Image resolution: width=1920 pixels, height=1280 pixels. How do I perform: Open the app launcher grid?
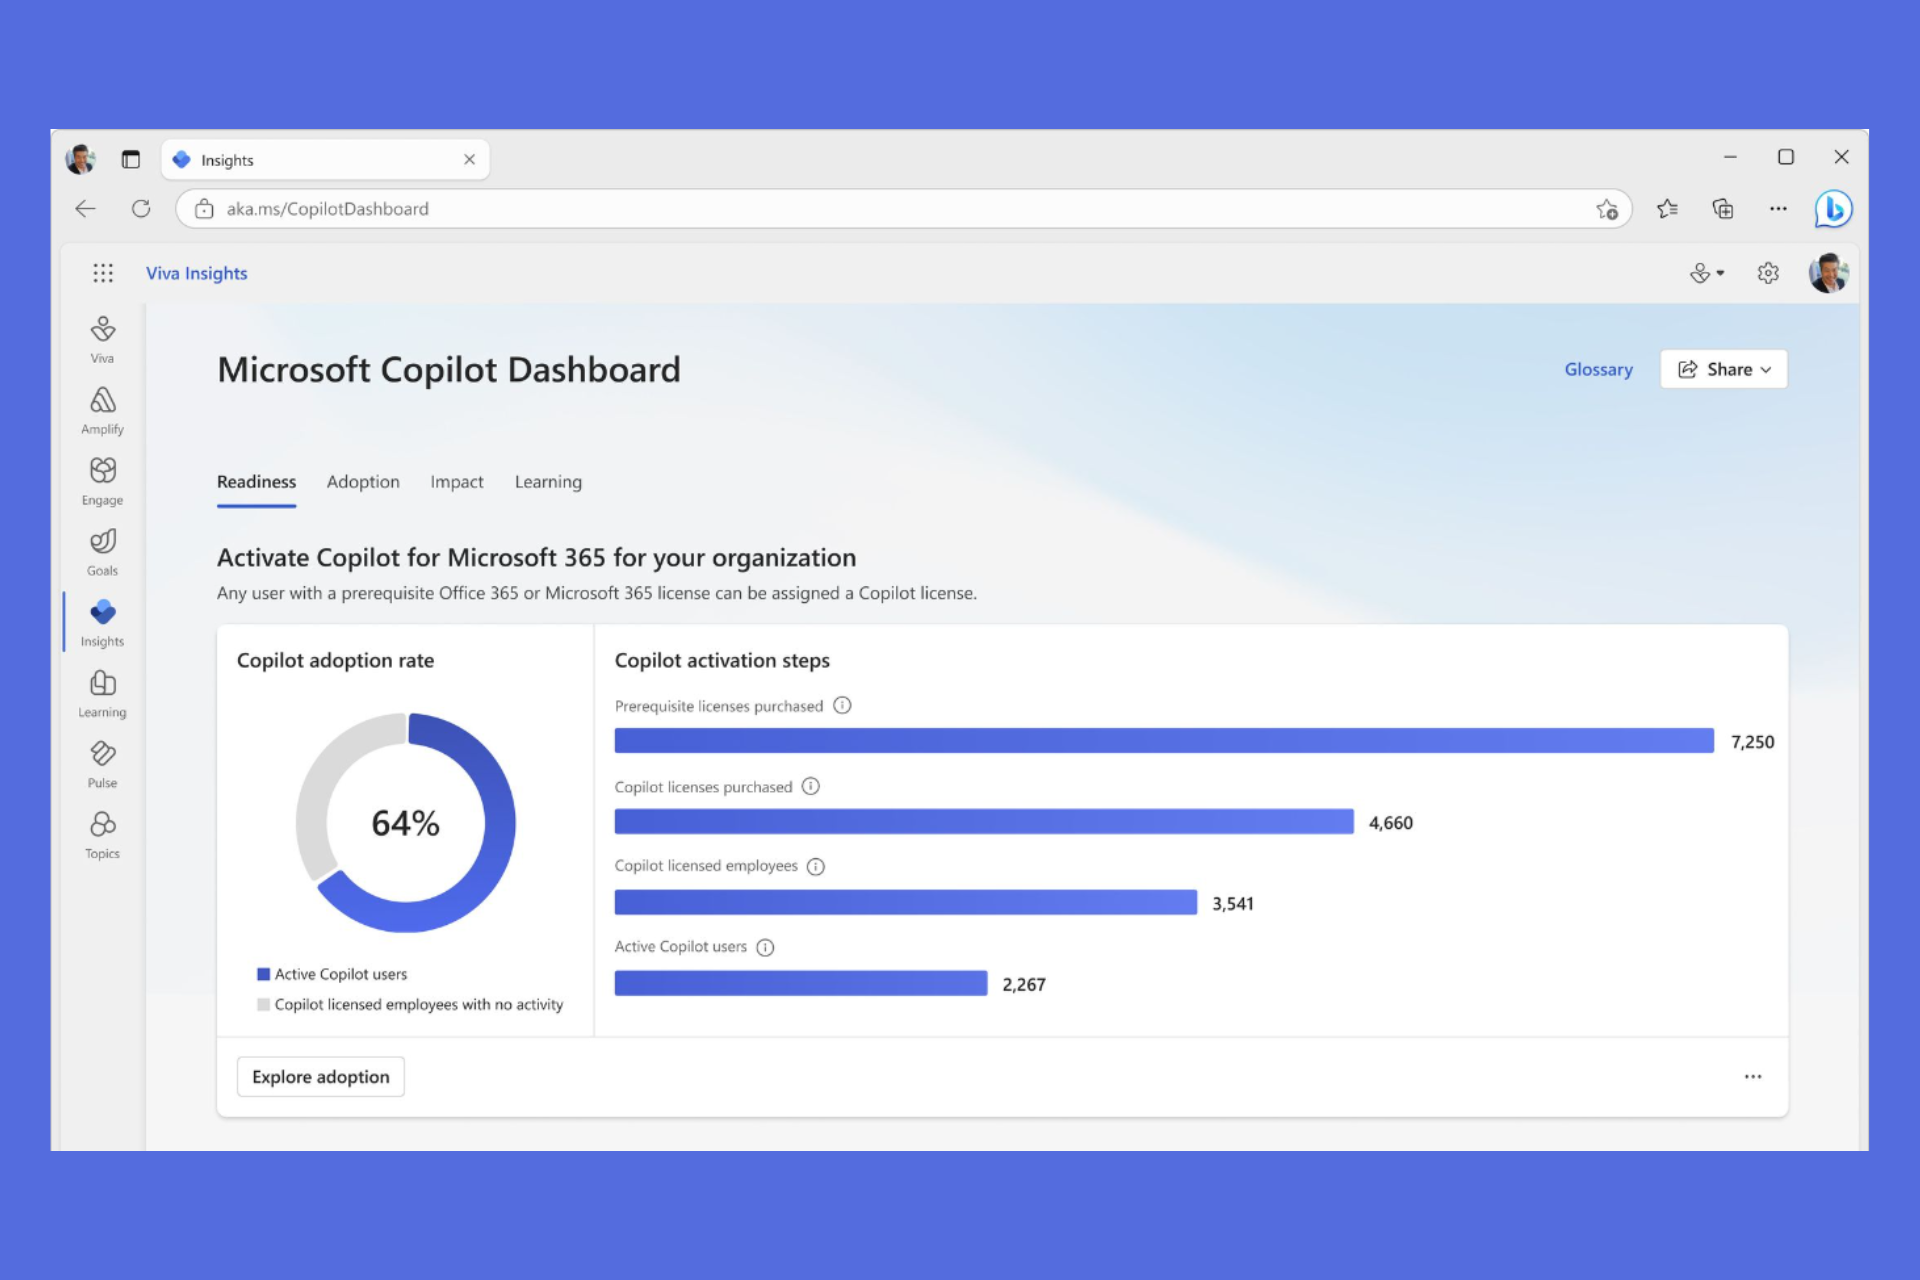coord(103,273)
